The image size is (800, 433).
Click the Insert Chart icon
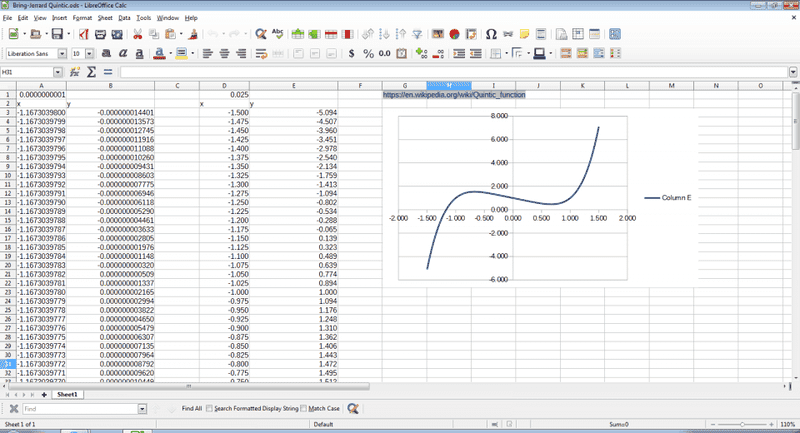pos(455,34)
